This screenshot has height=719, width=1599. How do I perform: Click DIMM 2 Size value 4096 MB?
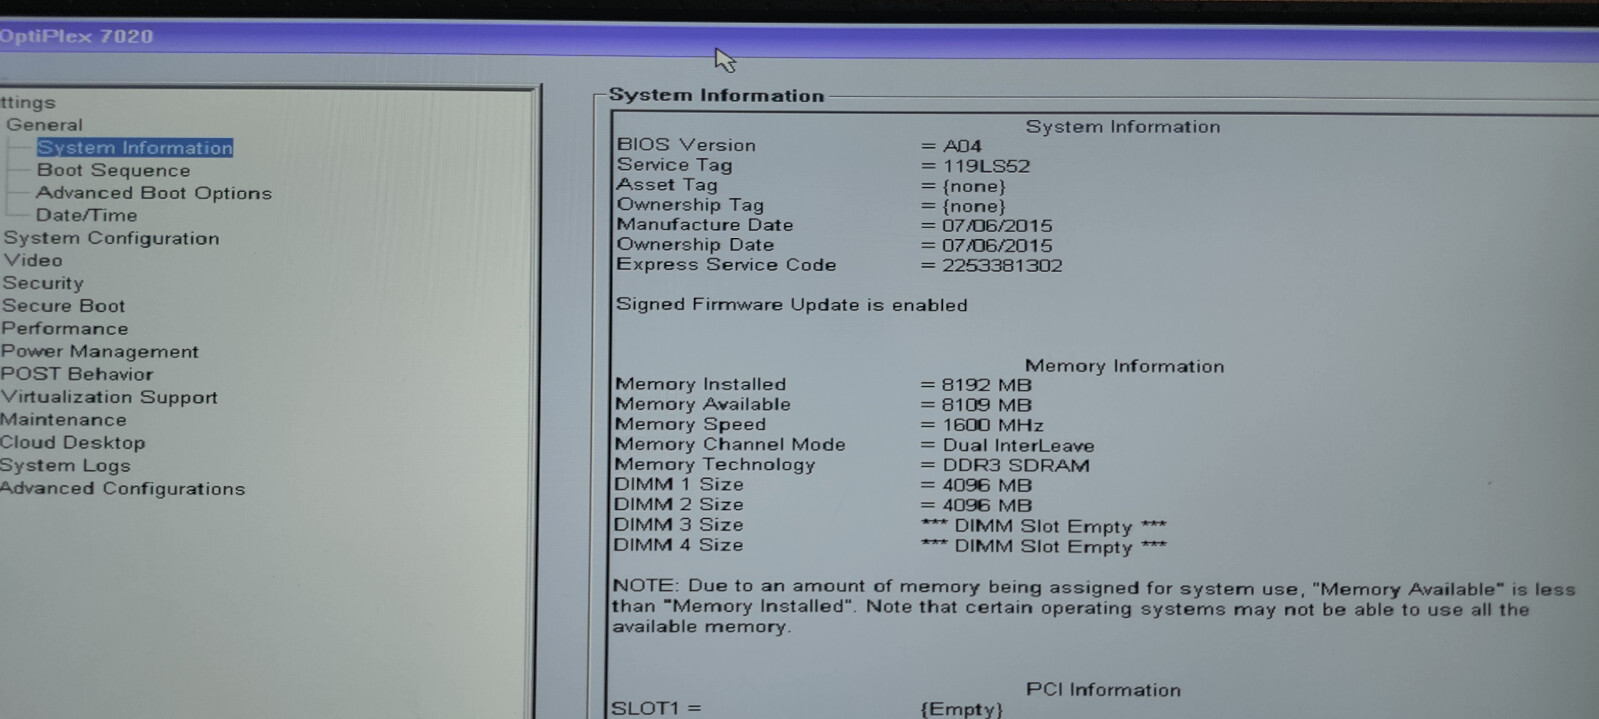pyautogui.click(x=986, y=506)
